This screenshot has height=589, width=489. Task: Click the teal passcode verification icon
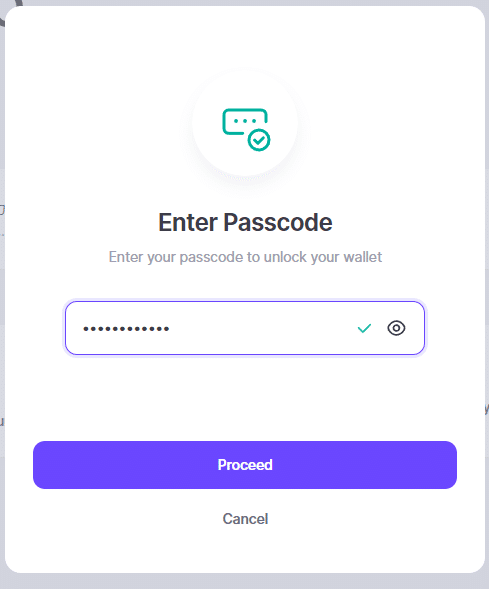[246, 130]
